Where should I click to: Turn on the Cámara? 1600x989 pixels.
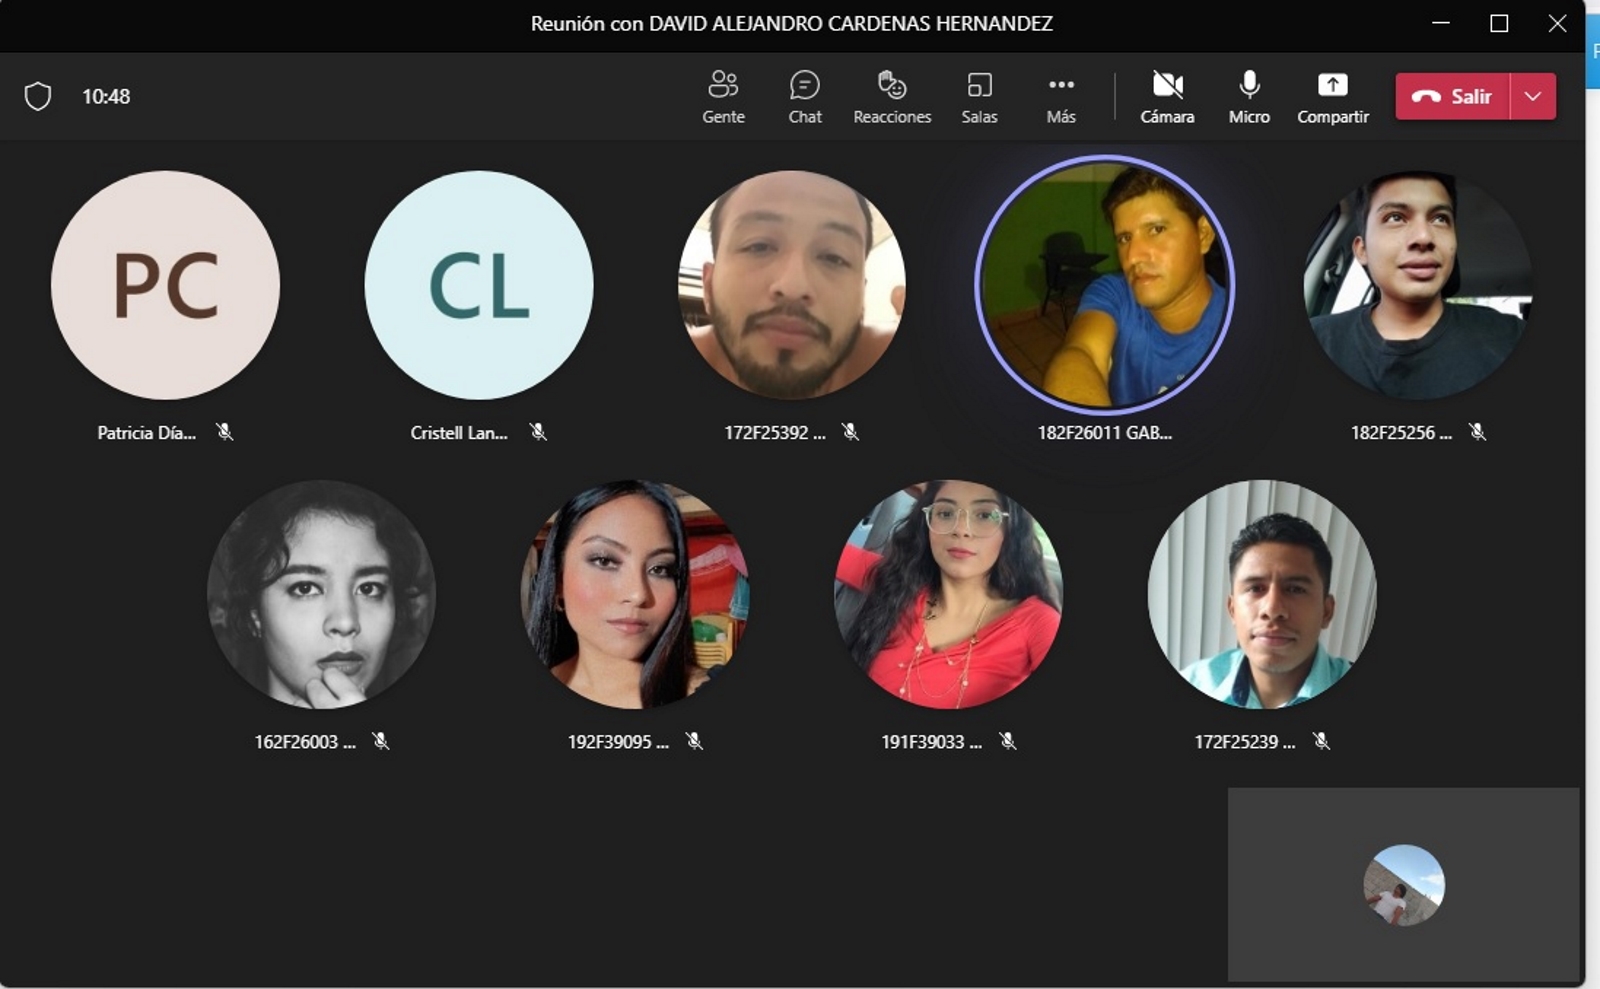click(x=1167, y=97)
